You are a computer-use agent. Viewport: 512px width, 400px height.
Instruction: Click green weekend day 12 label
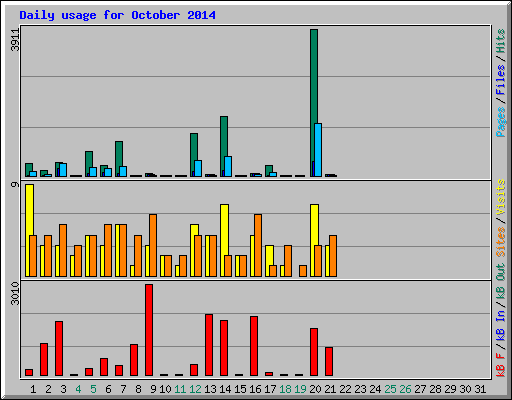[x=195, y=389]
